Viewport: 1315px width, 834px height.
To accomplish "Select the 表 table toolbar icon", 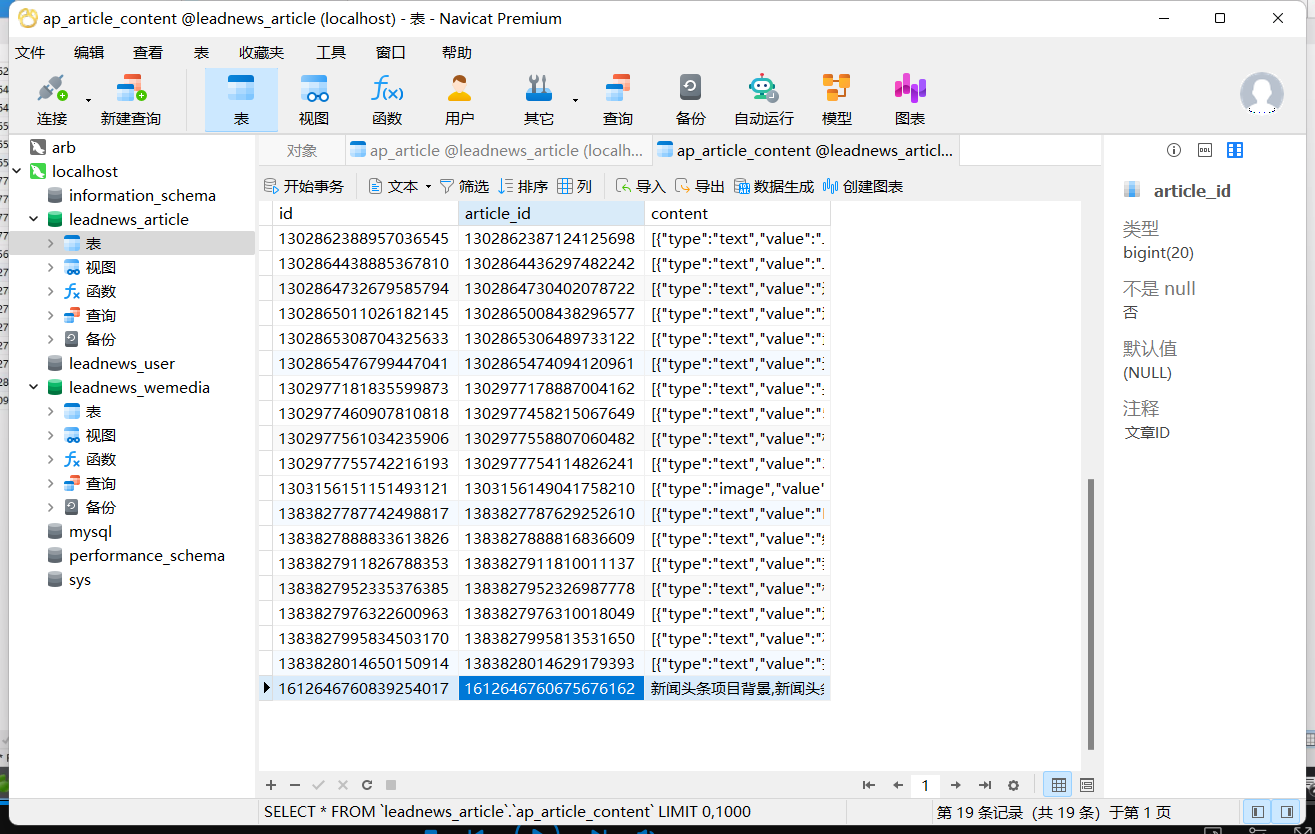I will click(241, 100).
